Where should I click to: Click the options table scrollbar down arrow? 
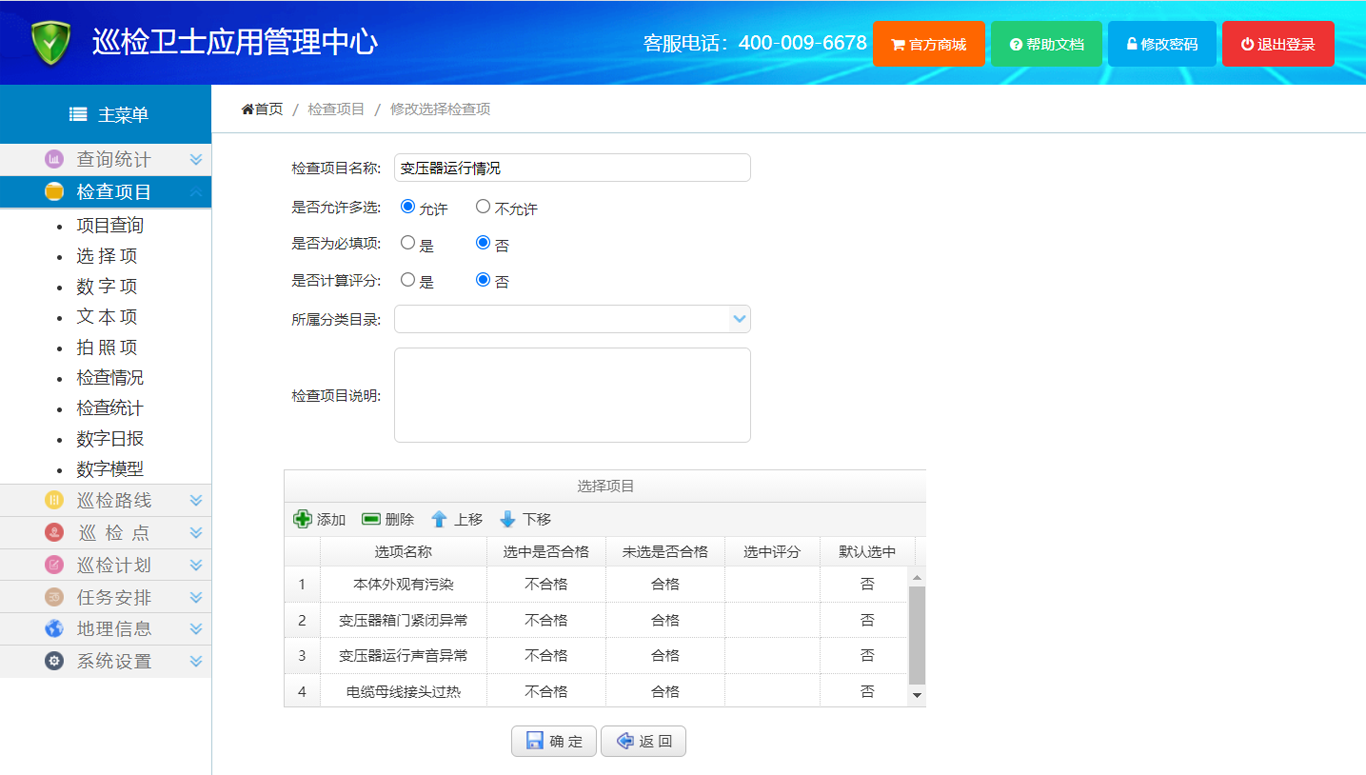click(x=917, y=695)
